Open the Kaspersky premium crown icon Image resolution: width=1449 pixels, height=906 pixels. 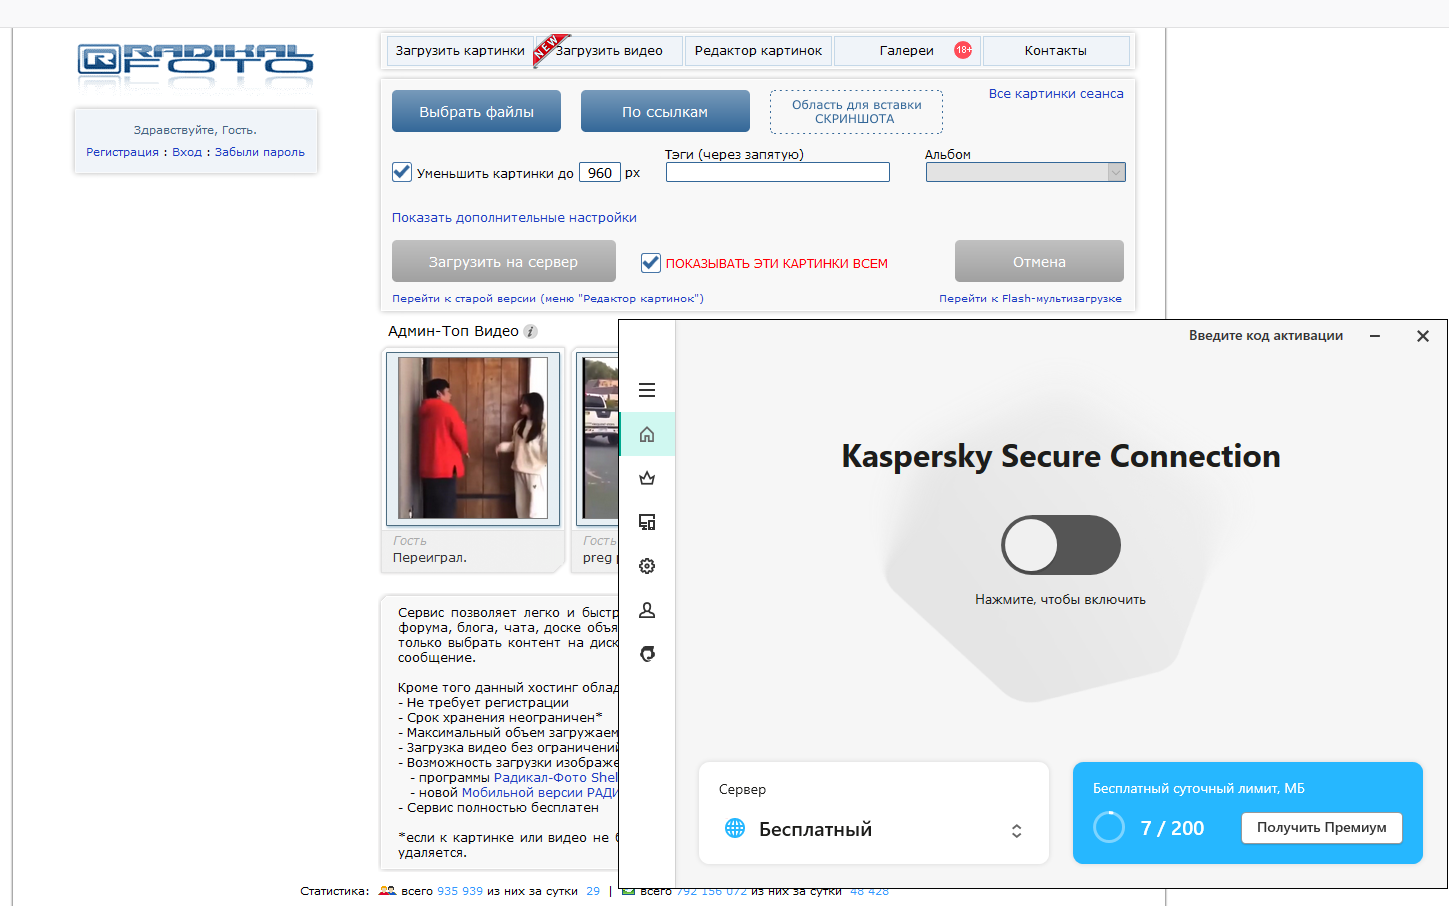point(647,478)
